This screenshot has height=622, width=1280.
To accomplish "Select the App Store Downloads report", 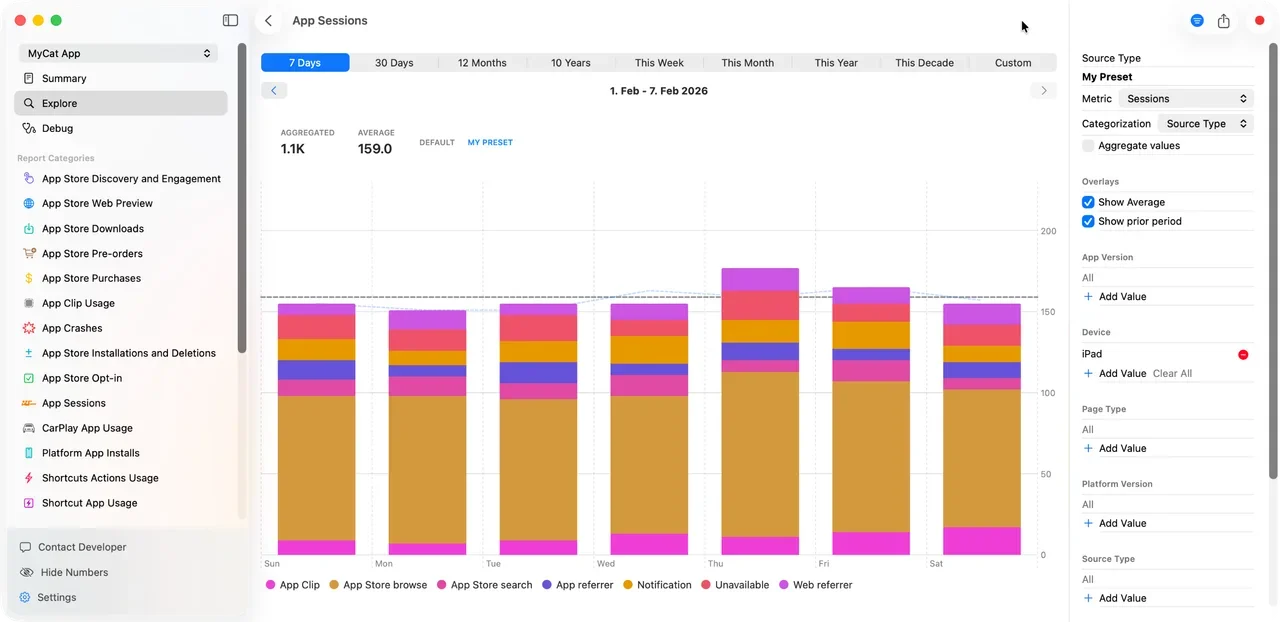I will (x=93, y=228).
